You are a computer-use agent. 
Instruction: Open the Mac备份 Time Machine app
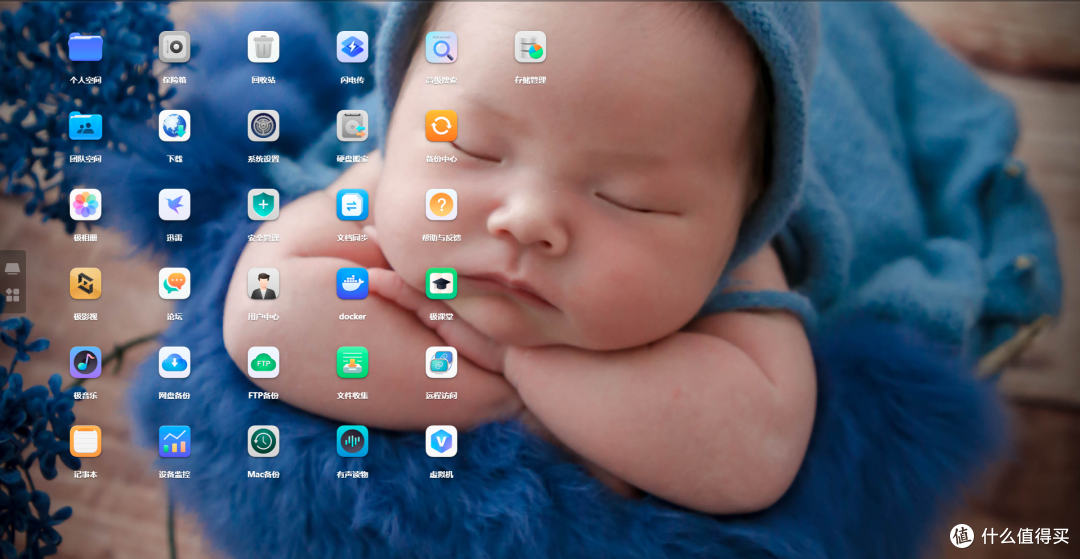[263, 441]
